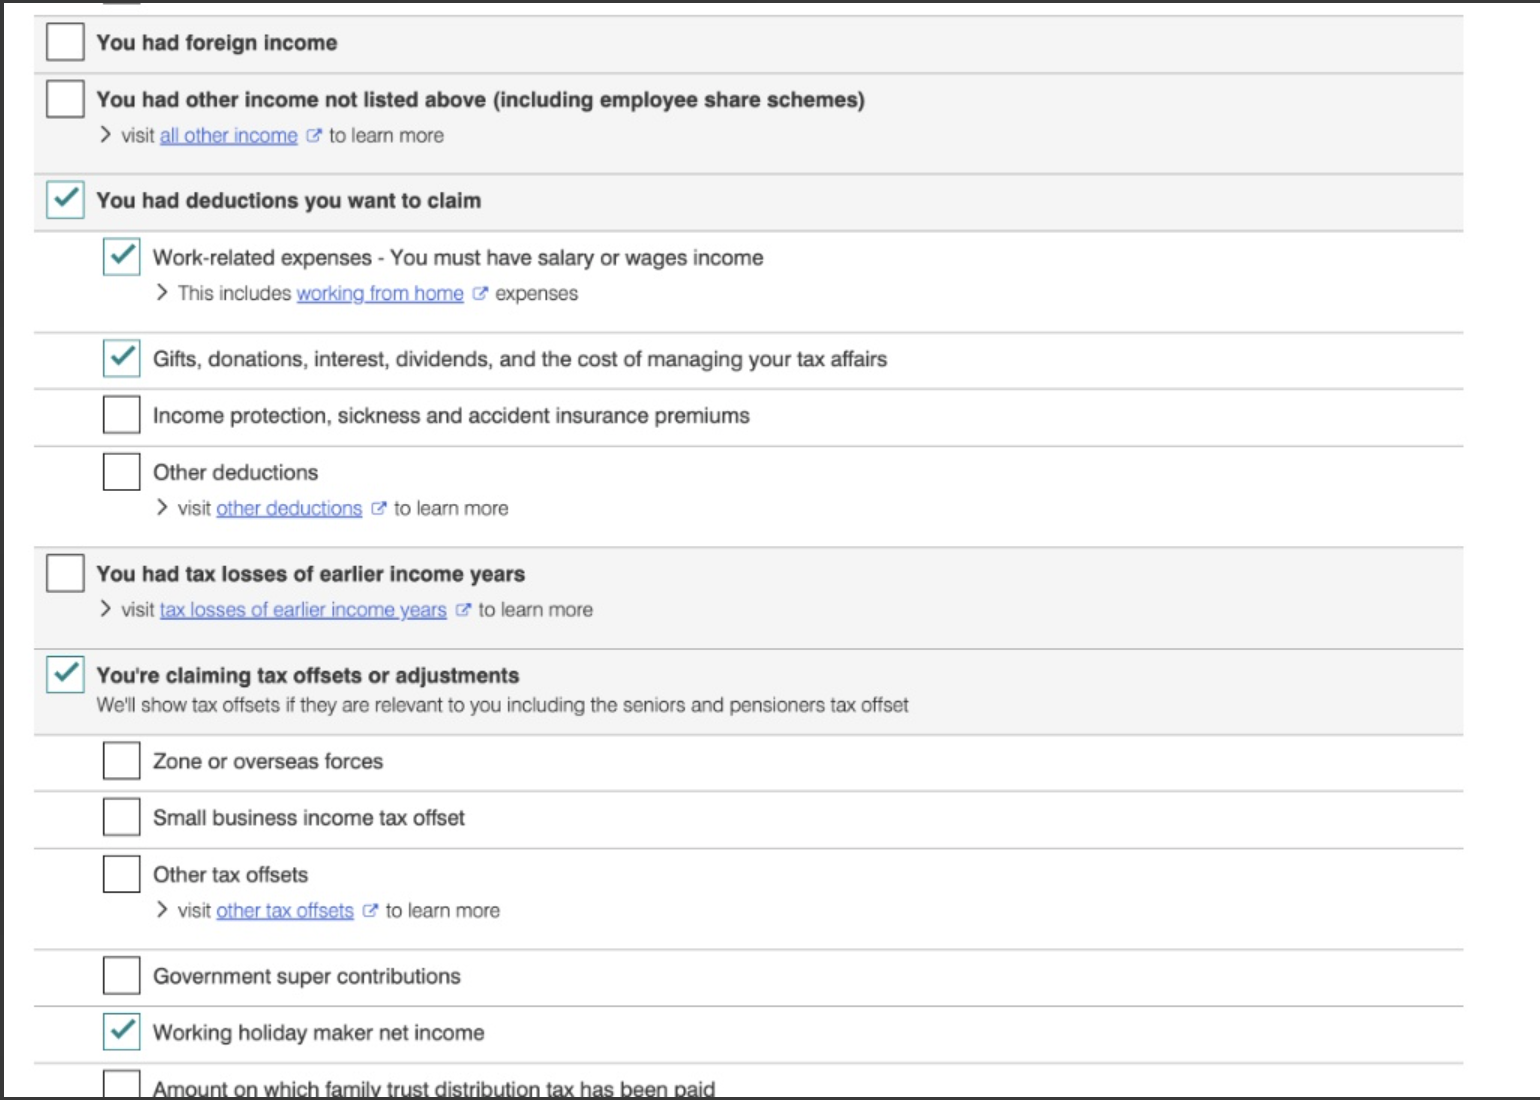Screen dimensions: 1540x1100
Task: Tick Small business income tax offset checkbox
Action: 122,817
